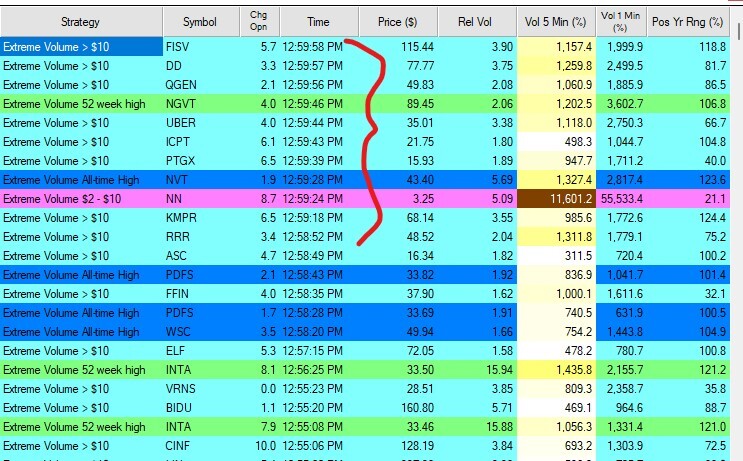743x461 pixels.
Task: Sort by the Strategy column header
Action: (x=81, y=22)
